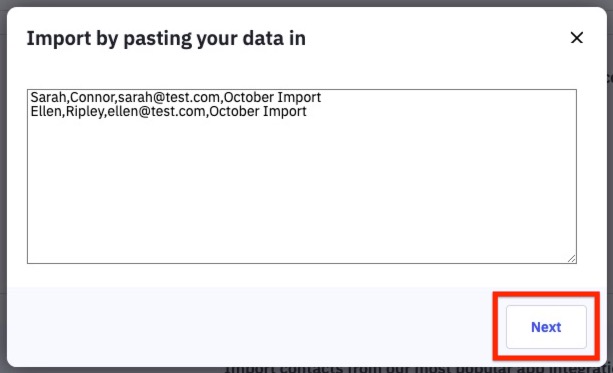
Task: Click on ellen@test.com in the text box
Action: click(156, 111)
